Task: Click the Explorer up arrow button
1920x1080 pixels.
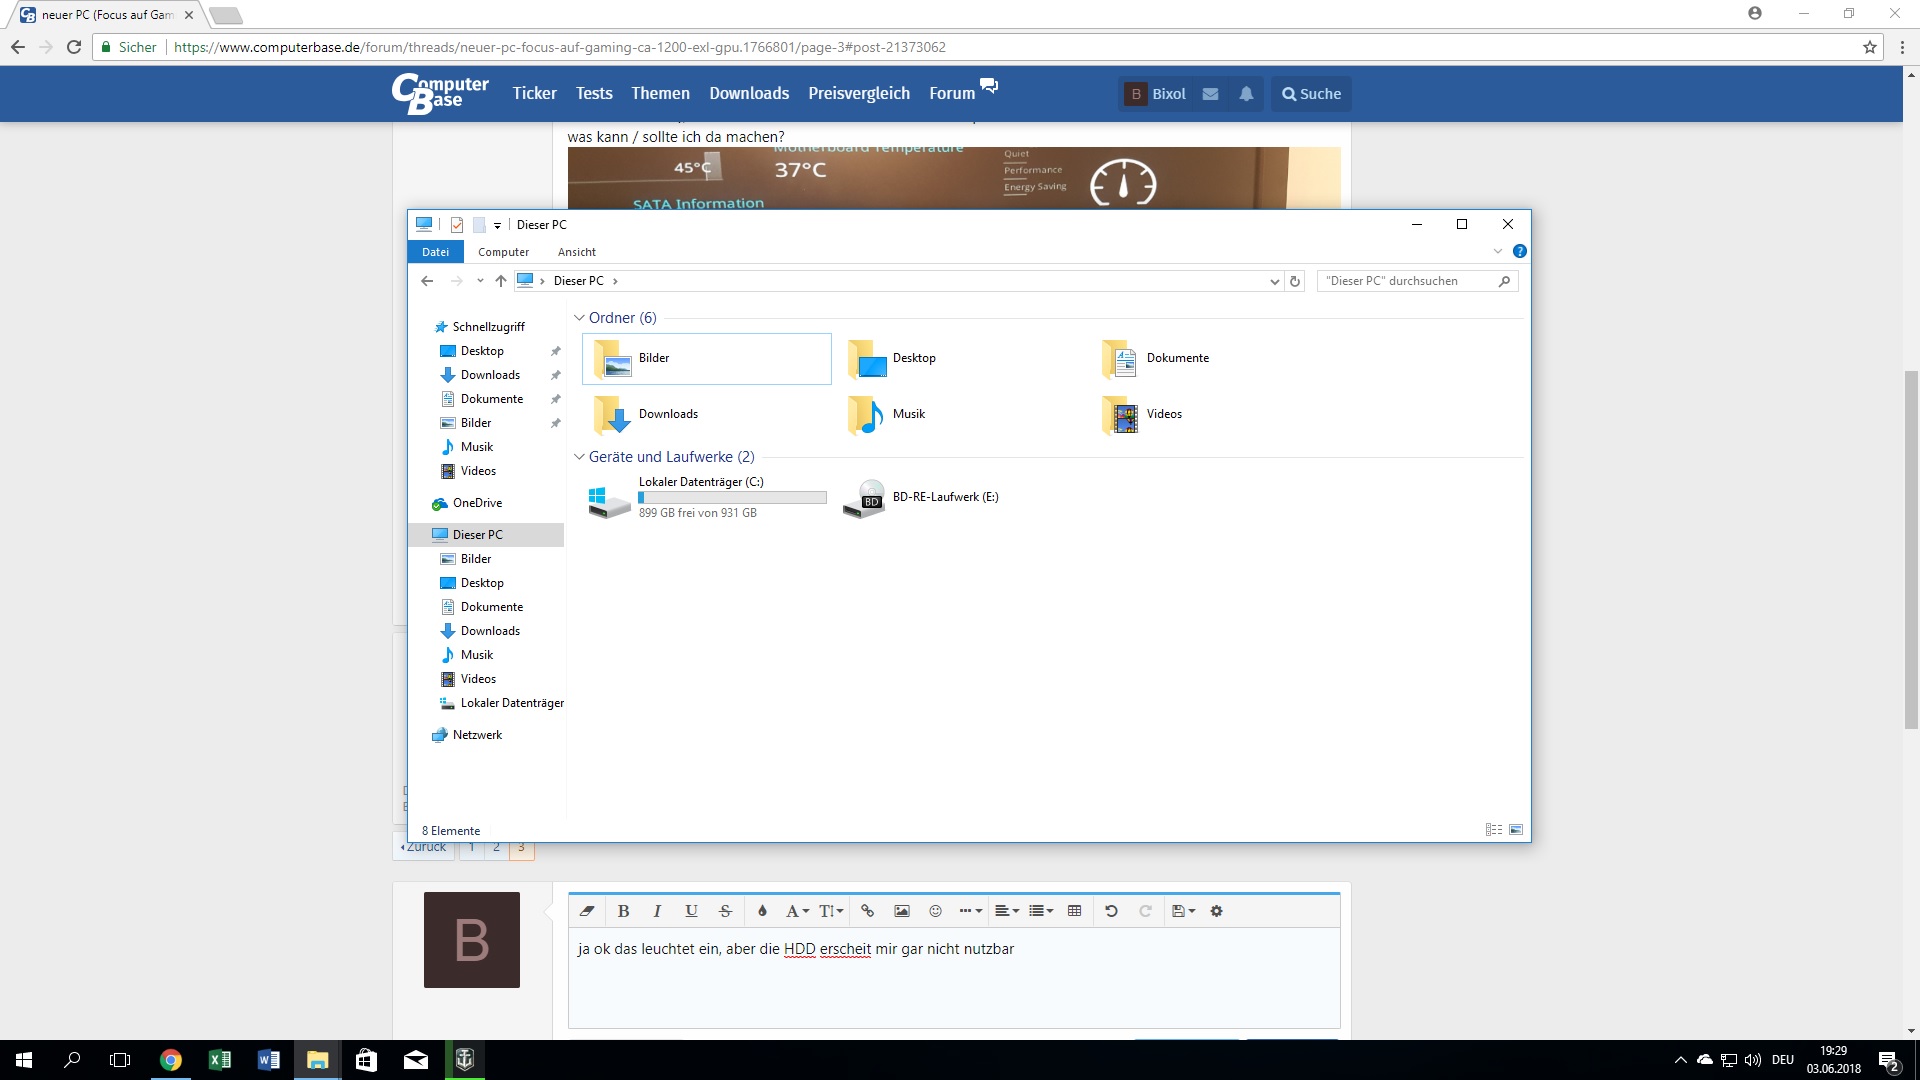Action: [x=501, y=281]
